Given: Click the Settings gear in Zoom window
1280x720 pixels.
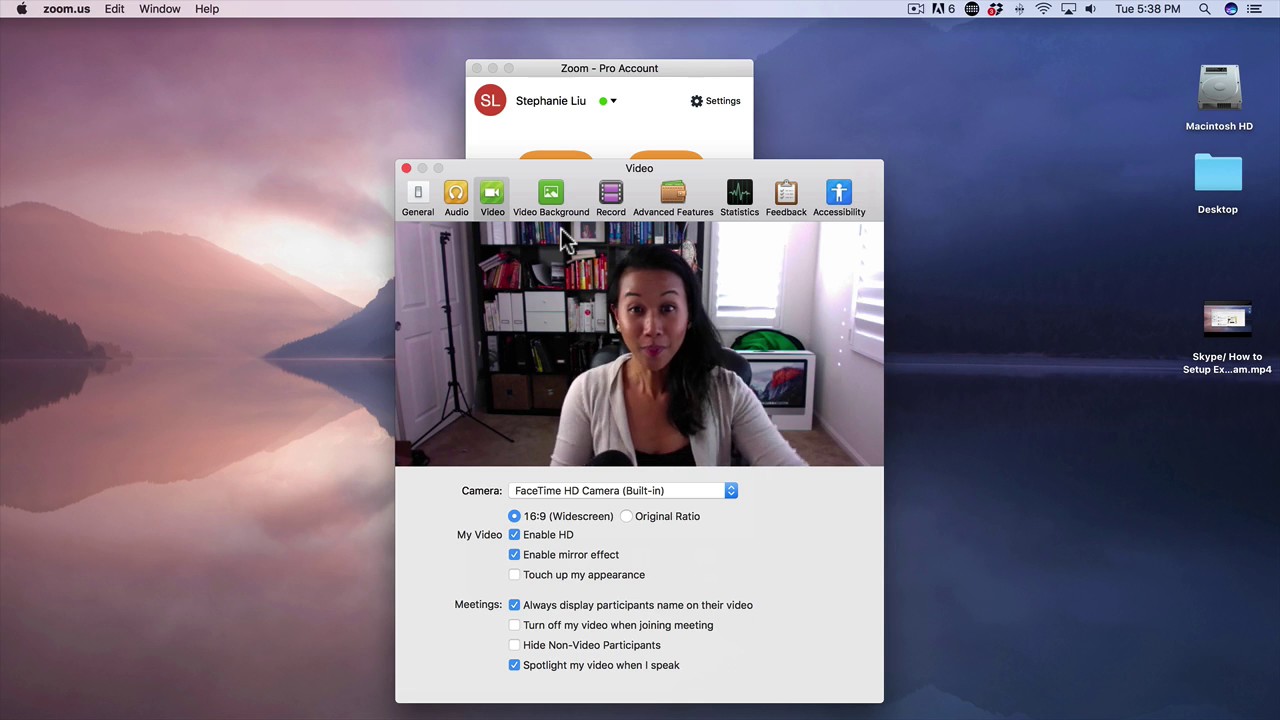Looking at the screenshot, I should coord(715,101).
